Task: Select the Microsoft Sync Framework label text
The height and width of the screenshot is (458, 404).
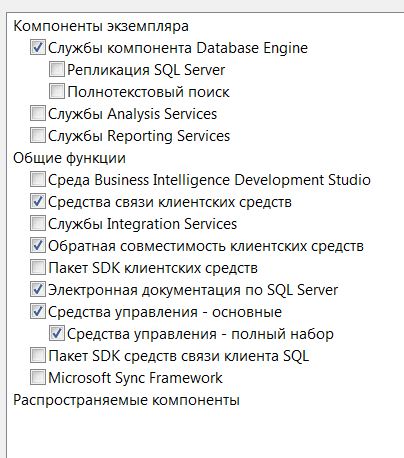Action: [x=135, y=378]
